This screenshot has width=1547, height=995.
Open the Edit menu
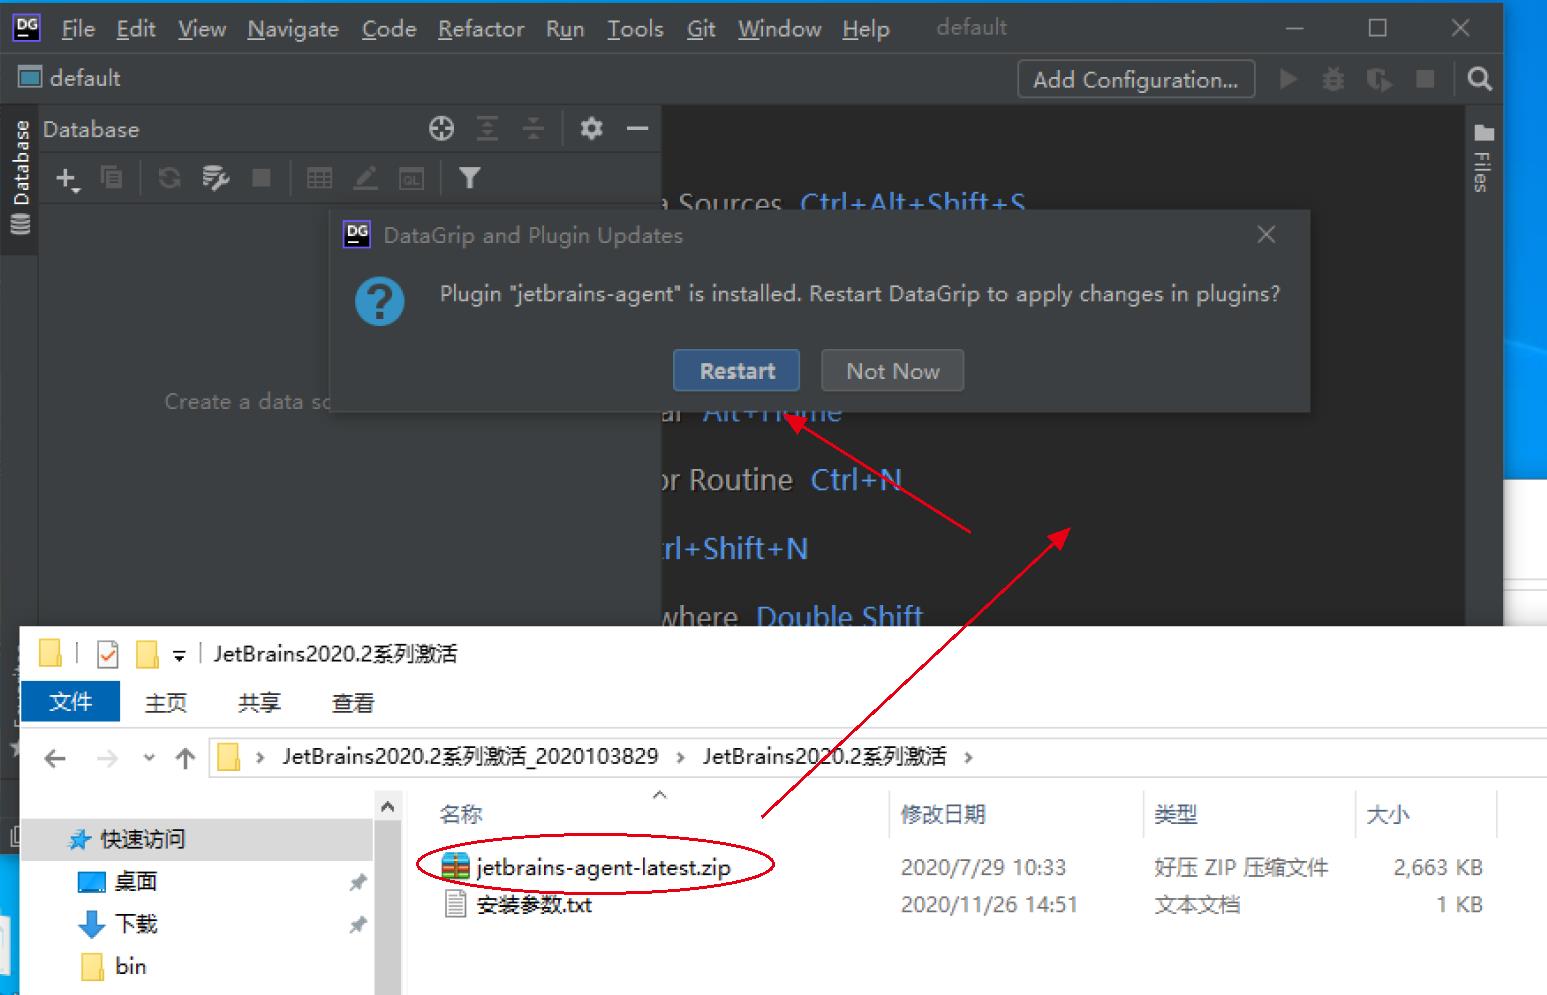click(x=135, y=29)
